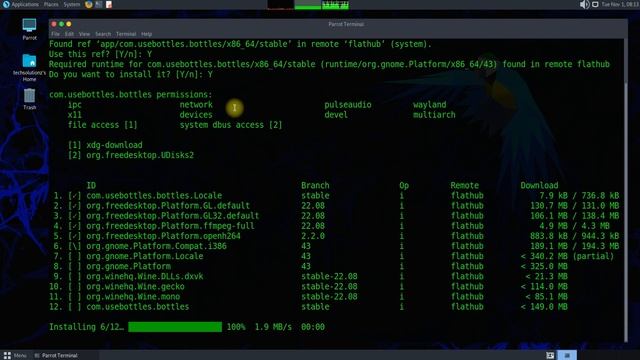Click the notification tray icon beside volume
640x360 pixels.
coord(595,4)
